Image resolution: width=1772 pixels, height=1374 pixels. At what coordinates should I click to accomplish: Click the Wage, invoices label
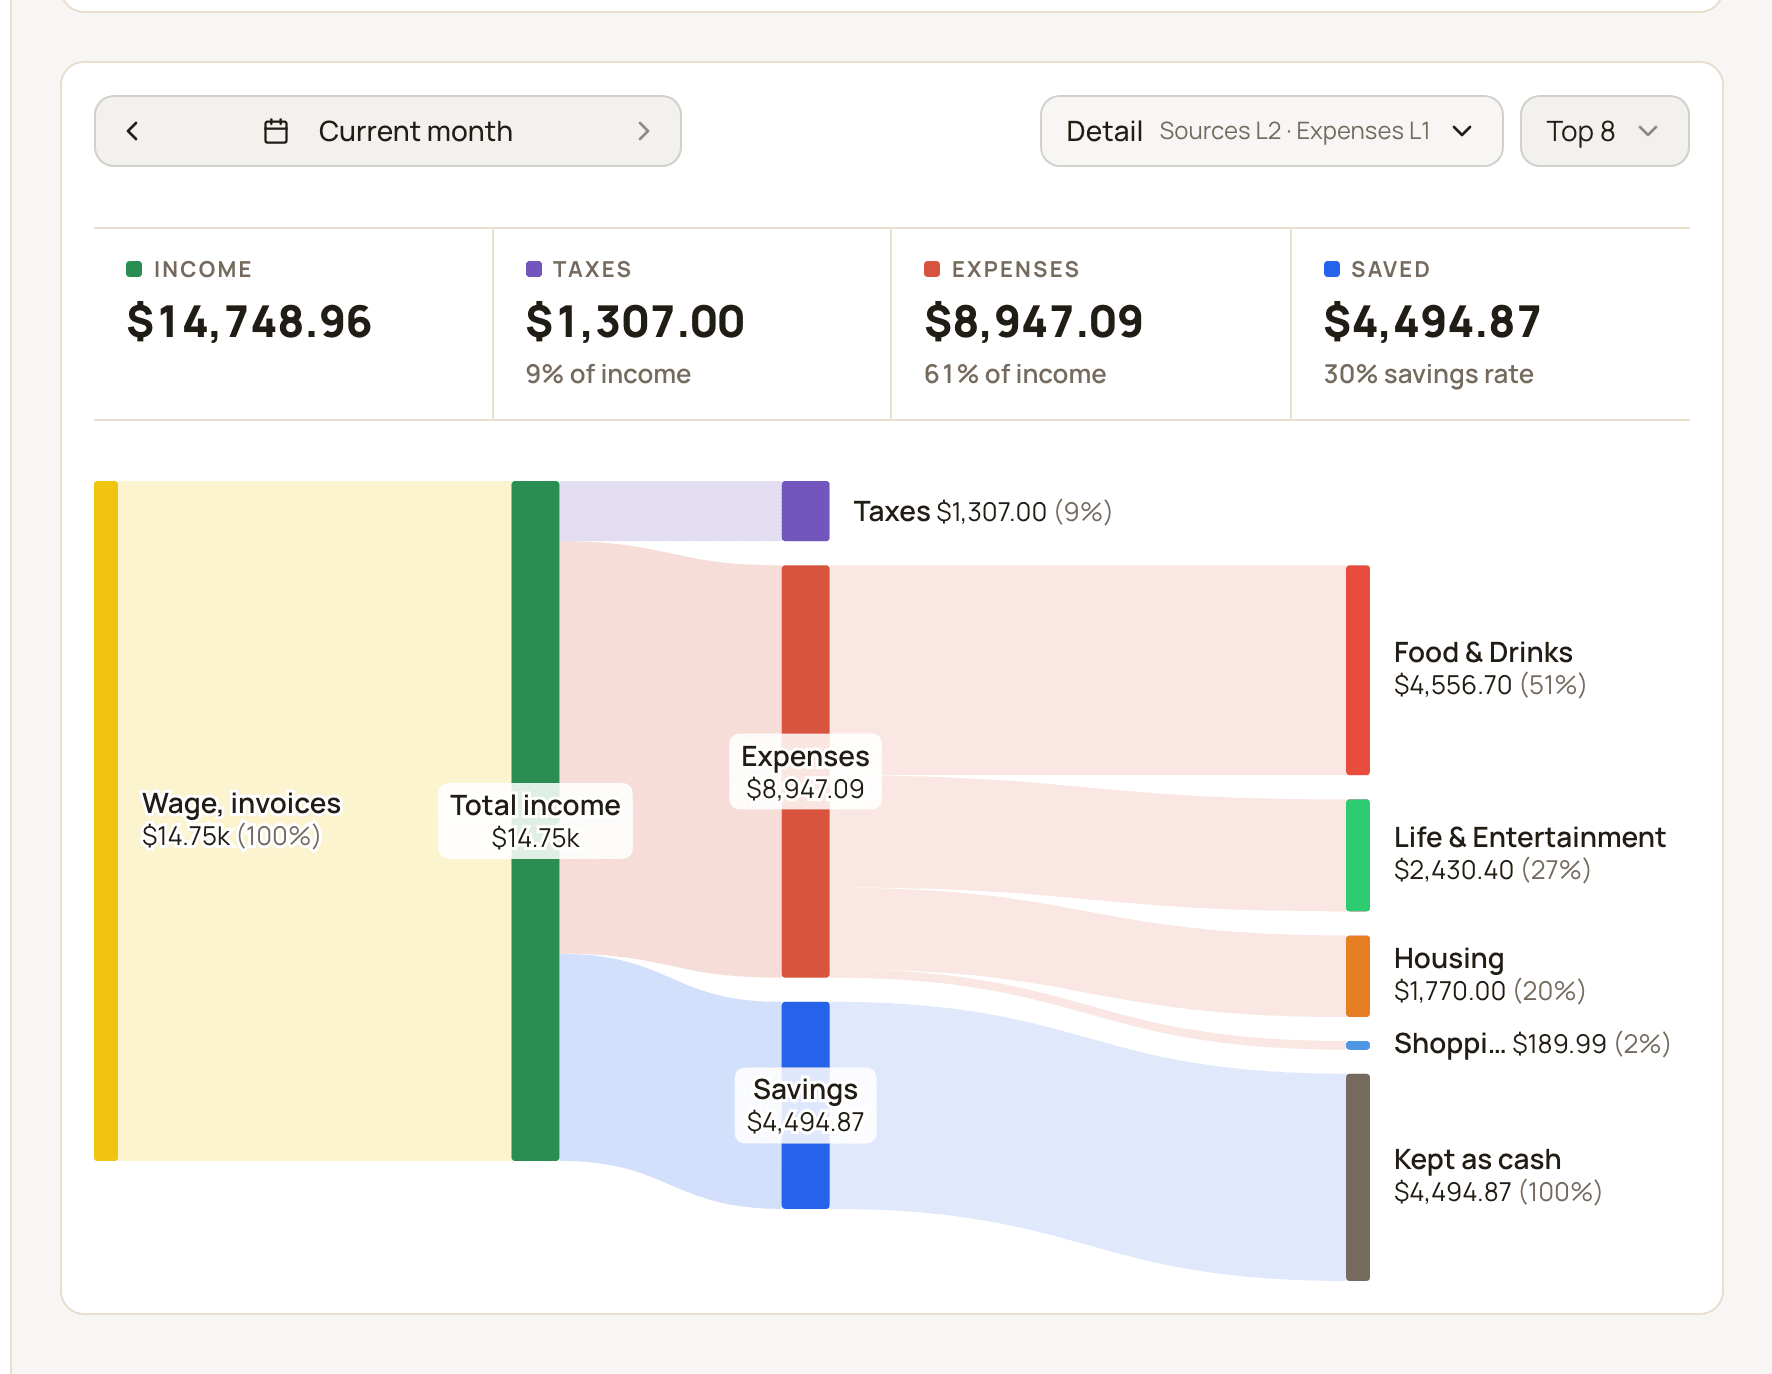[241, 819]
